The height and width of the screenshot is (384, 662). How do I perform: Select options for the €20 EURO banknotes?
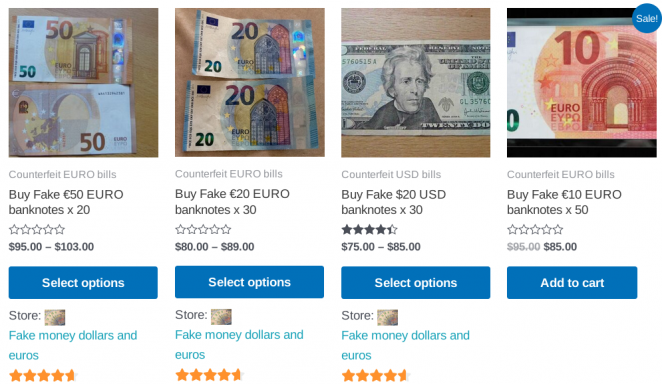(x=250, y=282)
